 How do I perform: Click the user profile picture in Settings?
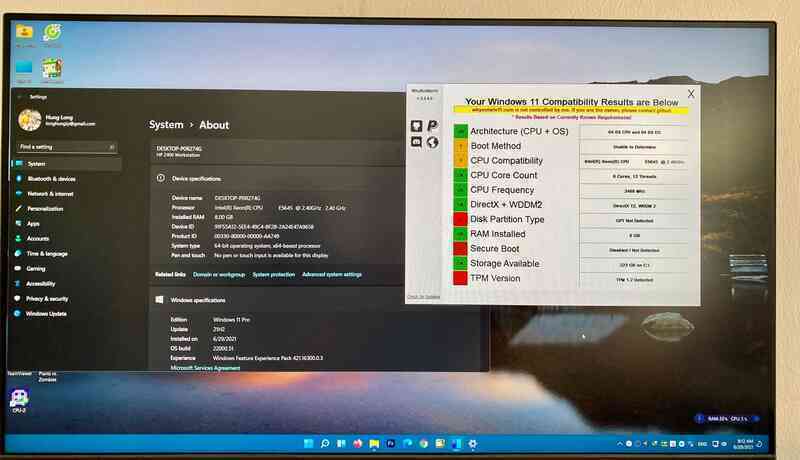point(30,120)
